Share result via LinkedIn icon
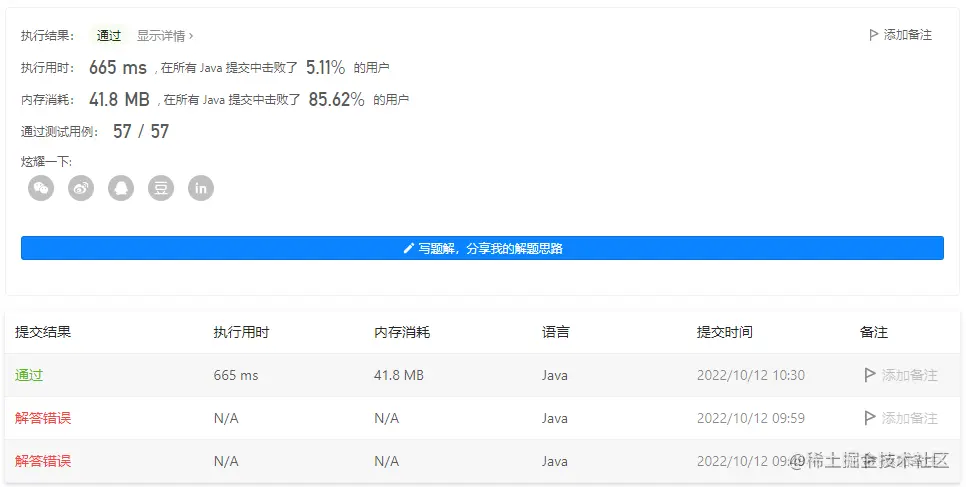 pos(201,188)
